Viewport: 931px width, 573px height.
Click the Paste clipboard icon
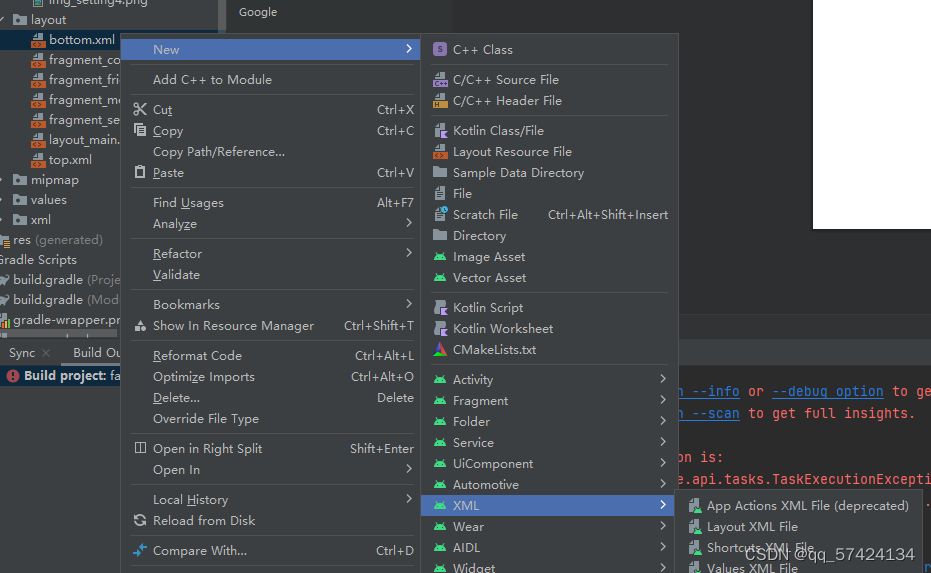click(x=140, y=172)
